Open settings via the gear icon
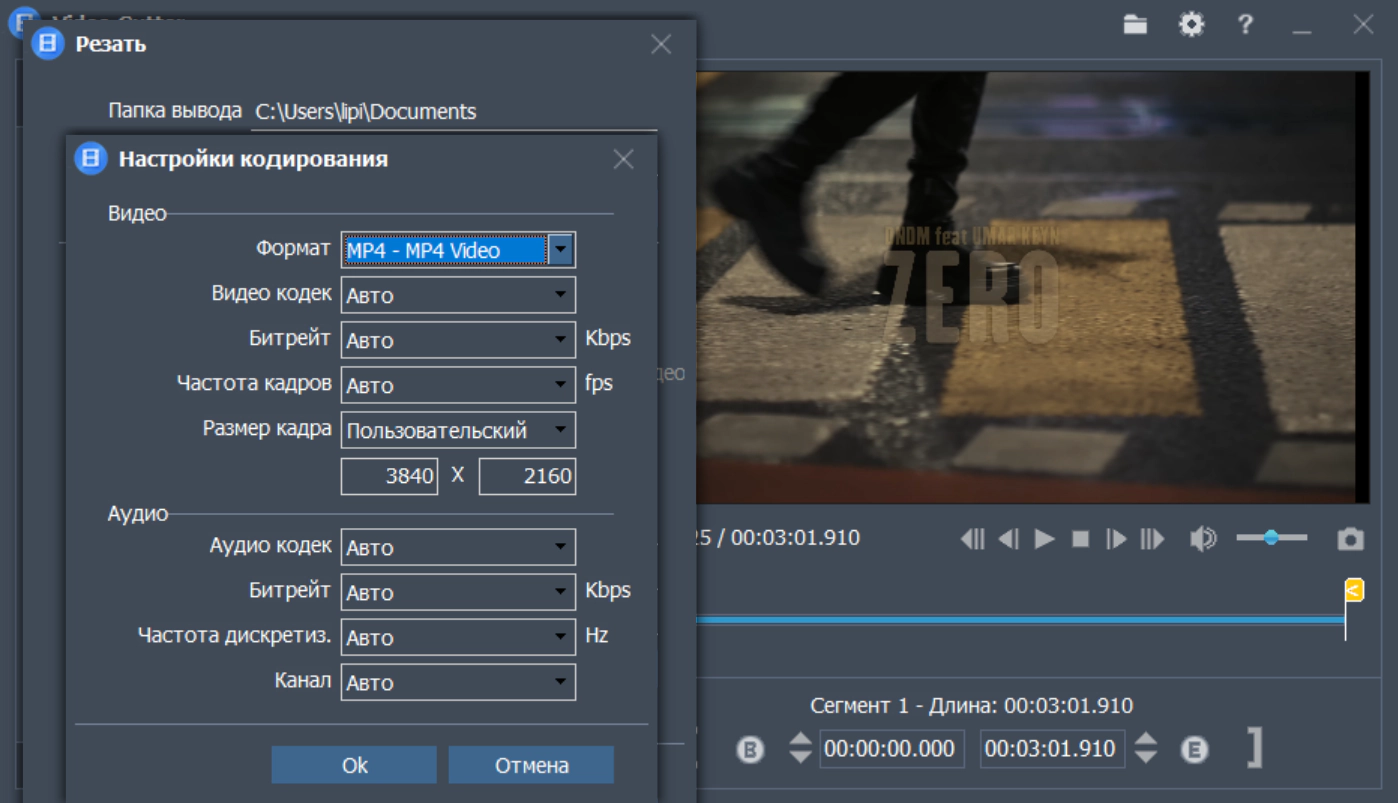 [1191, 25]
